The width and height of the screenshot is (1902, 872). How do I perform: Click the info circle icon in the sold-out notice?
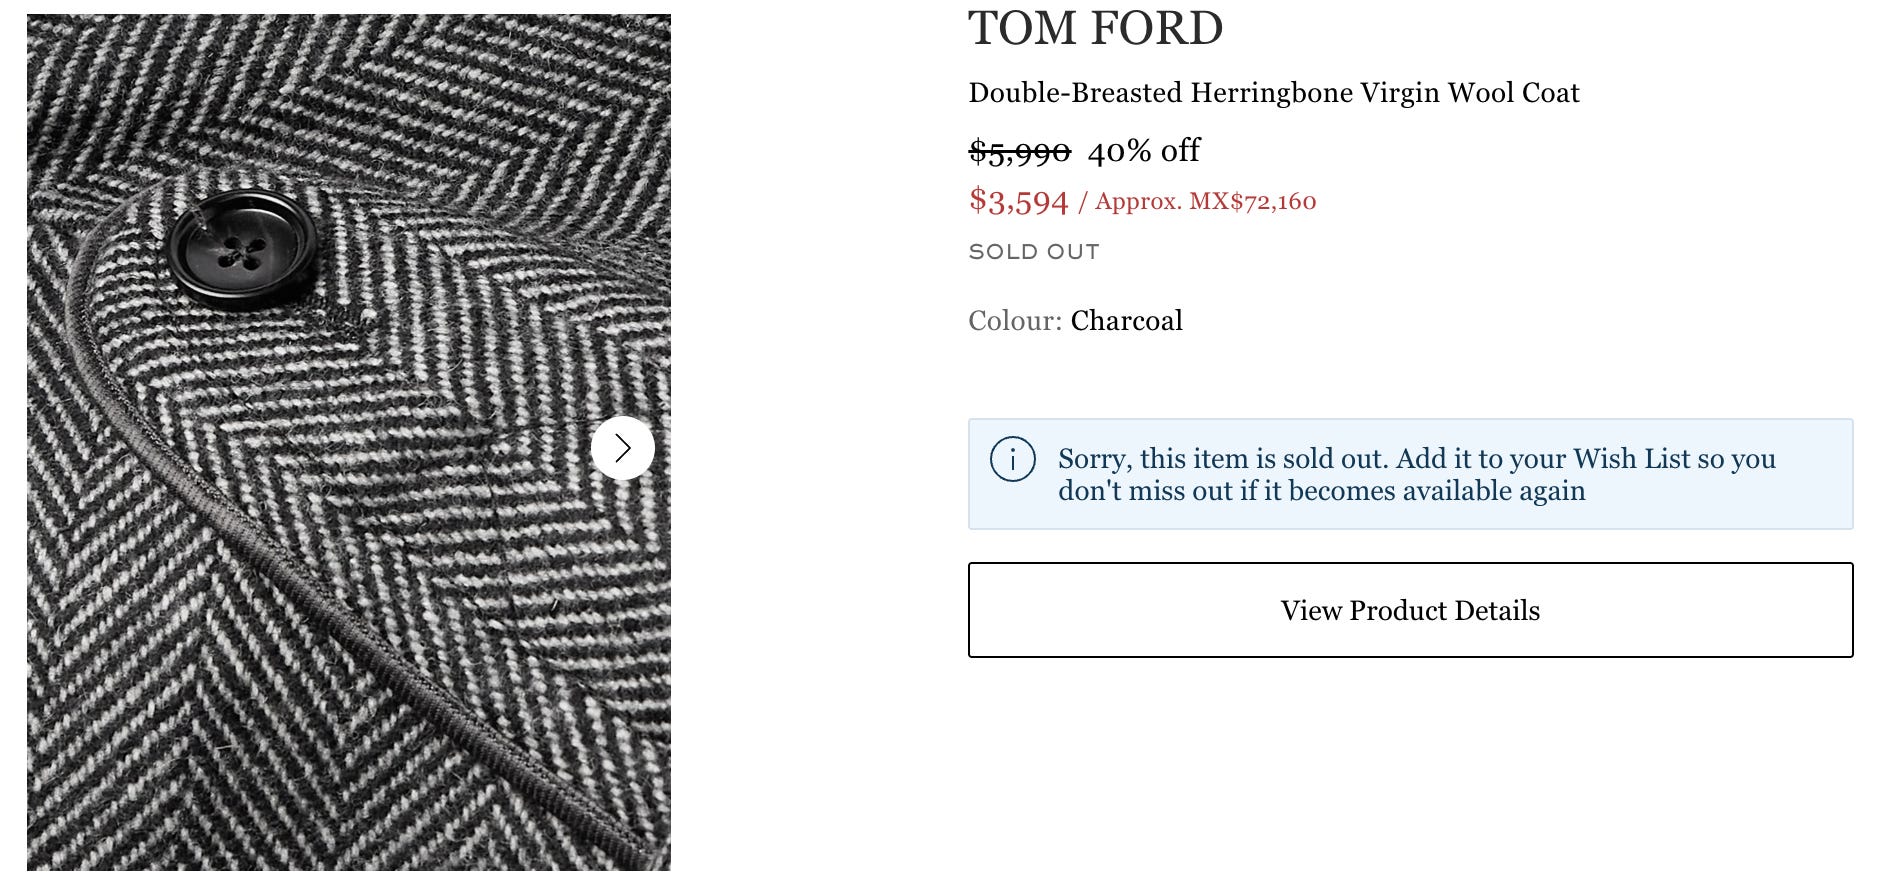coord(1013,459)
